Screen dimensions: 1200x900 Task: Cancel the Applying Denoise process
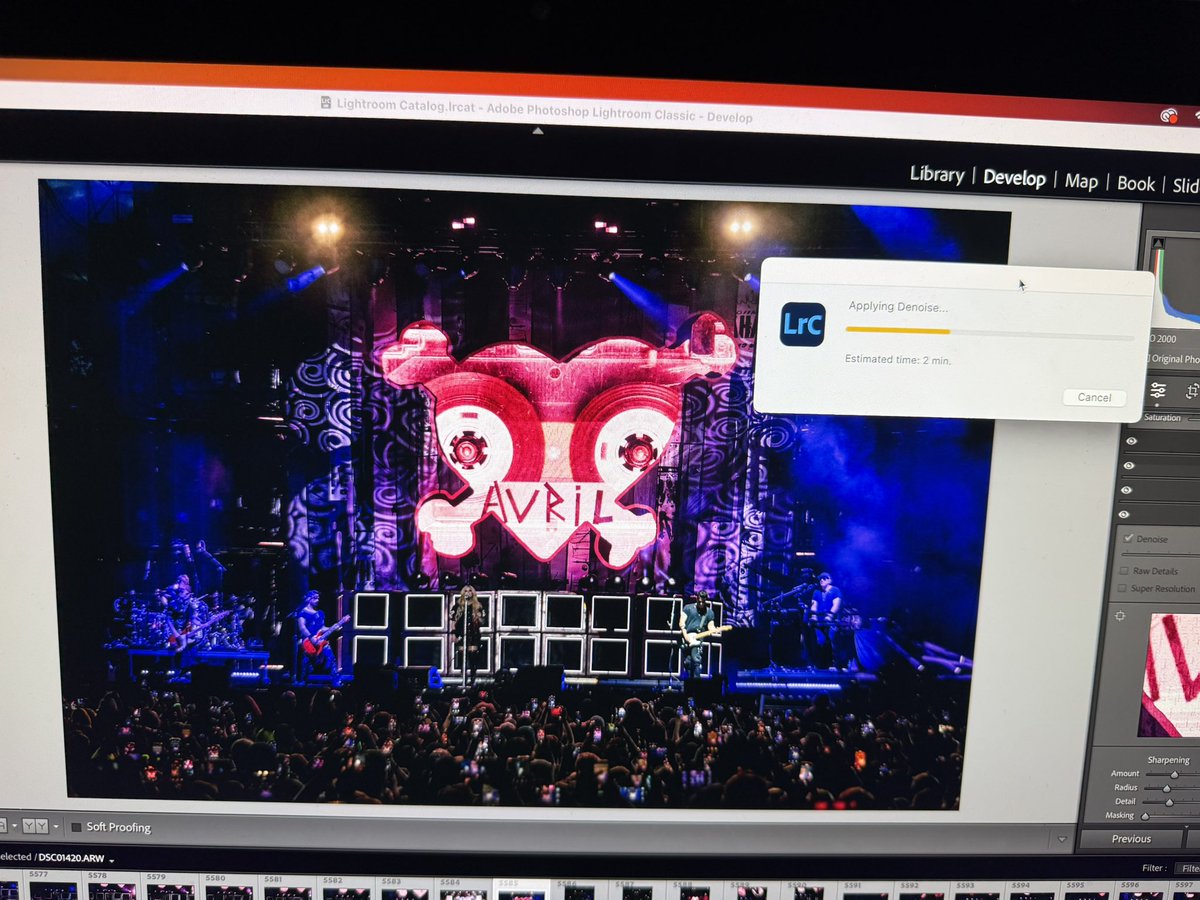click(x=1094, y=397)
